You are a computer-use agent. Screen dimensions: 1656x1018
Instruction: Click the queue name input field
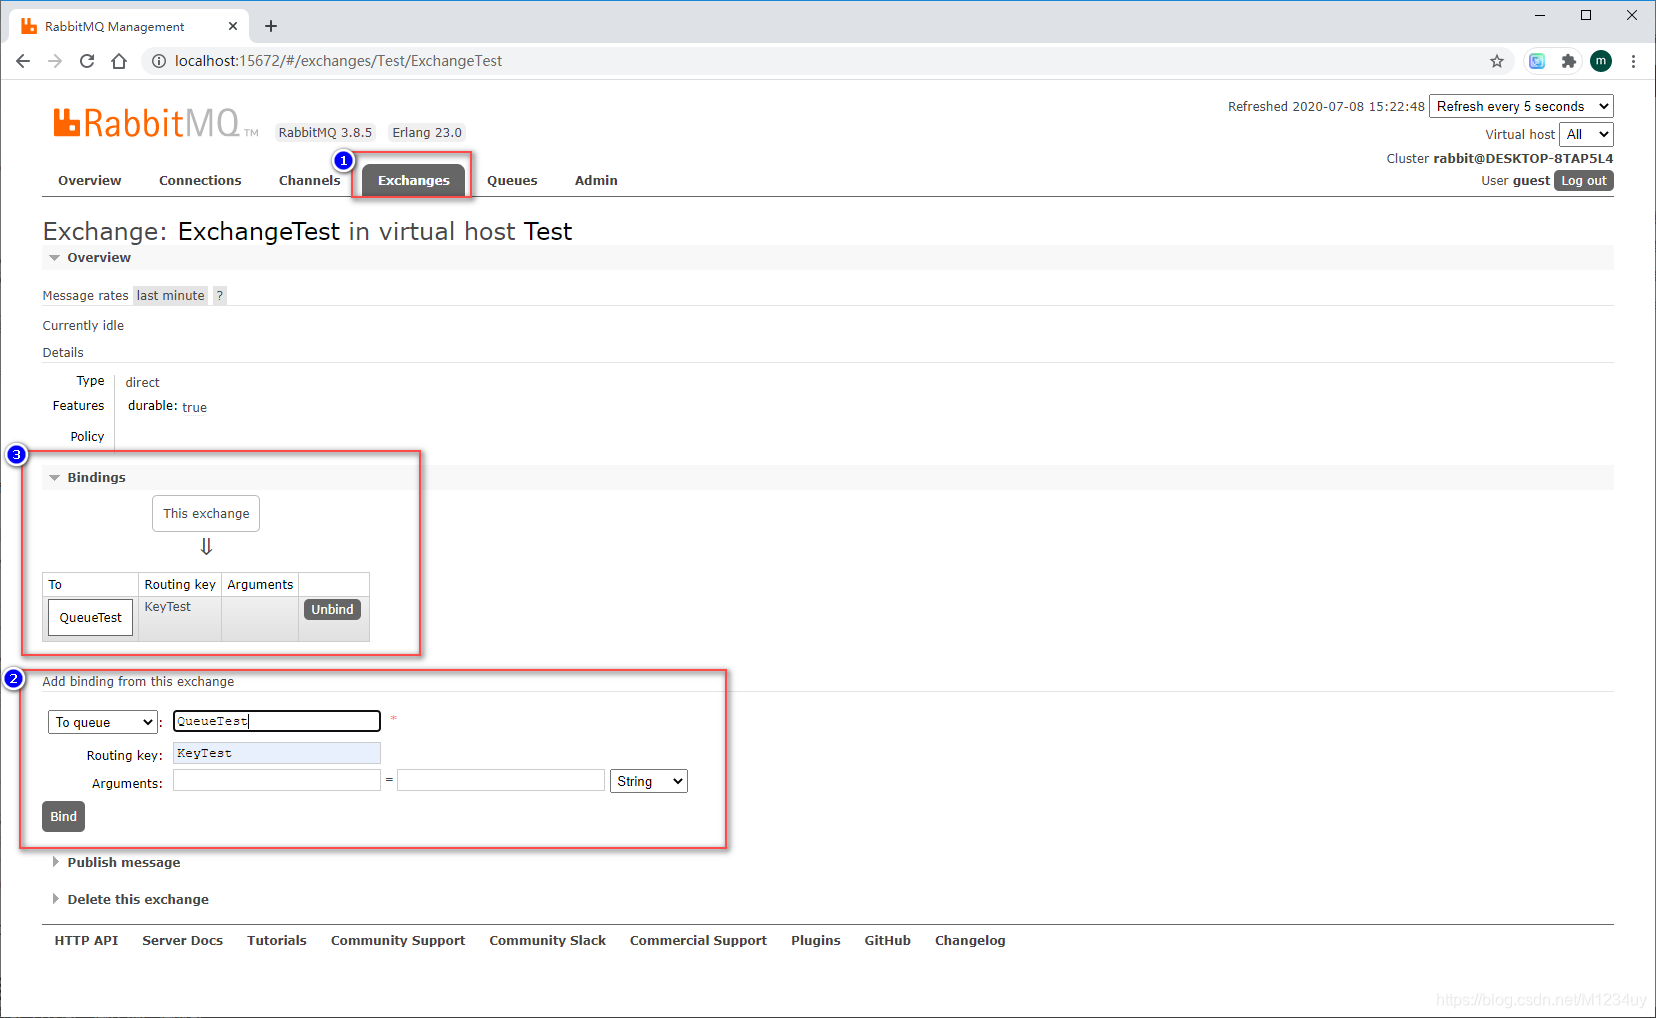(x=277, y=721)
